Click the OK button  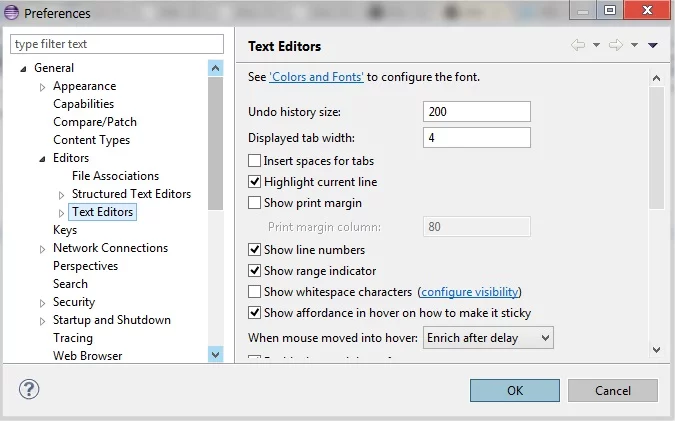click(514, 390)
